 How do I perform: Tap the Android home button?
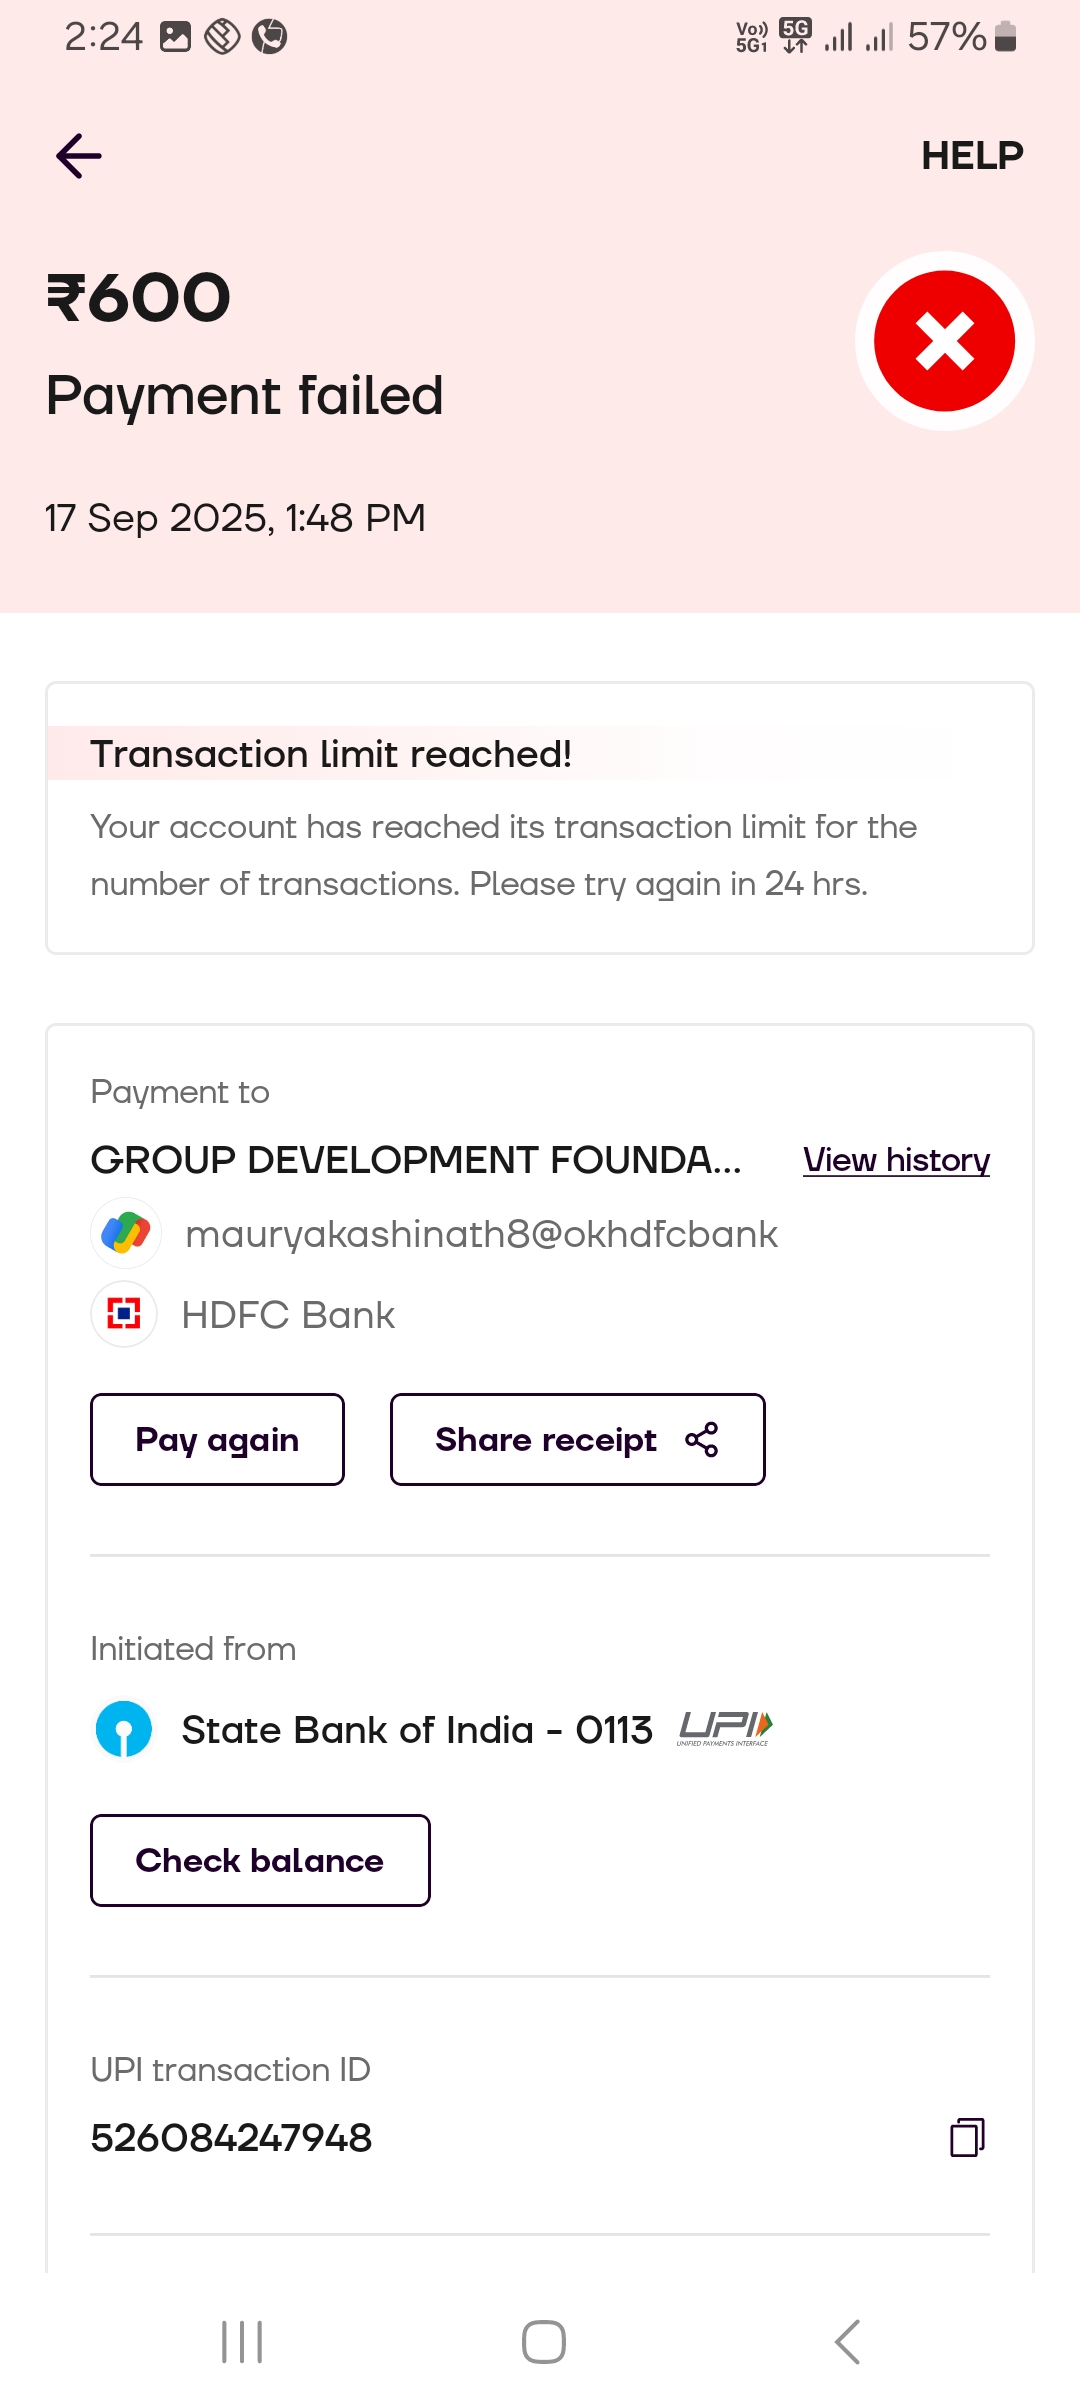tap(543, 2342)
